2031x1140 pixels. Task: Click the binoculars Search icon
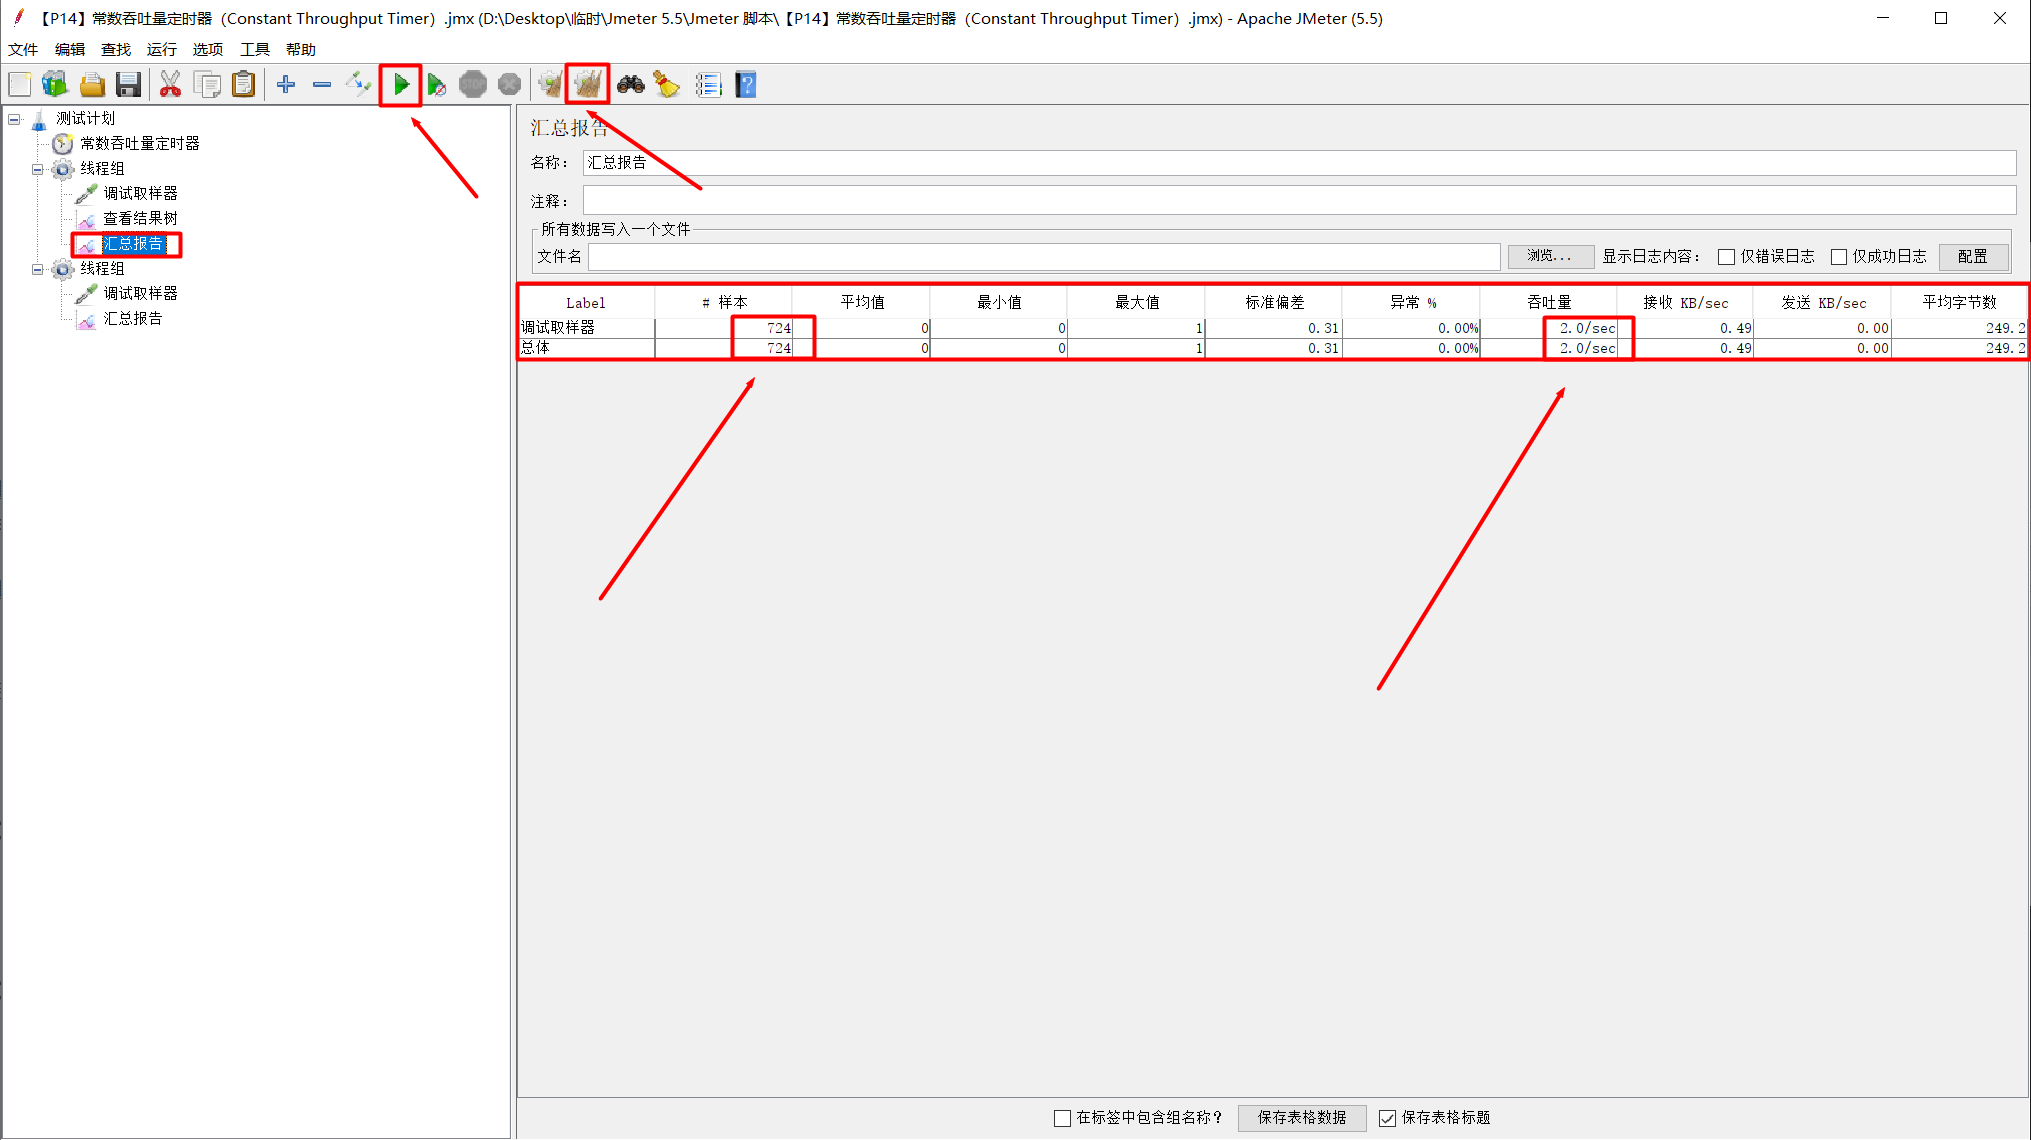pyautogui.click(x=630, y=85)
